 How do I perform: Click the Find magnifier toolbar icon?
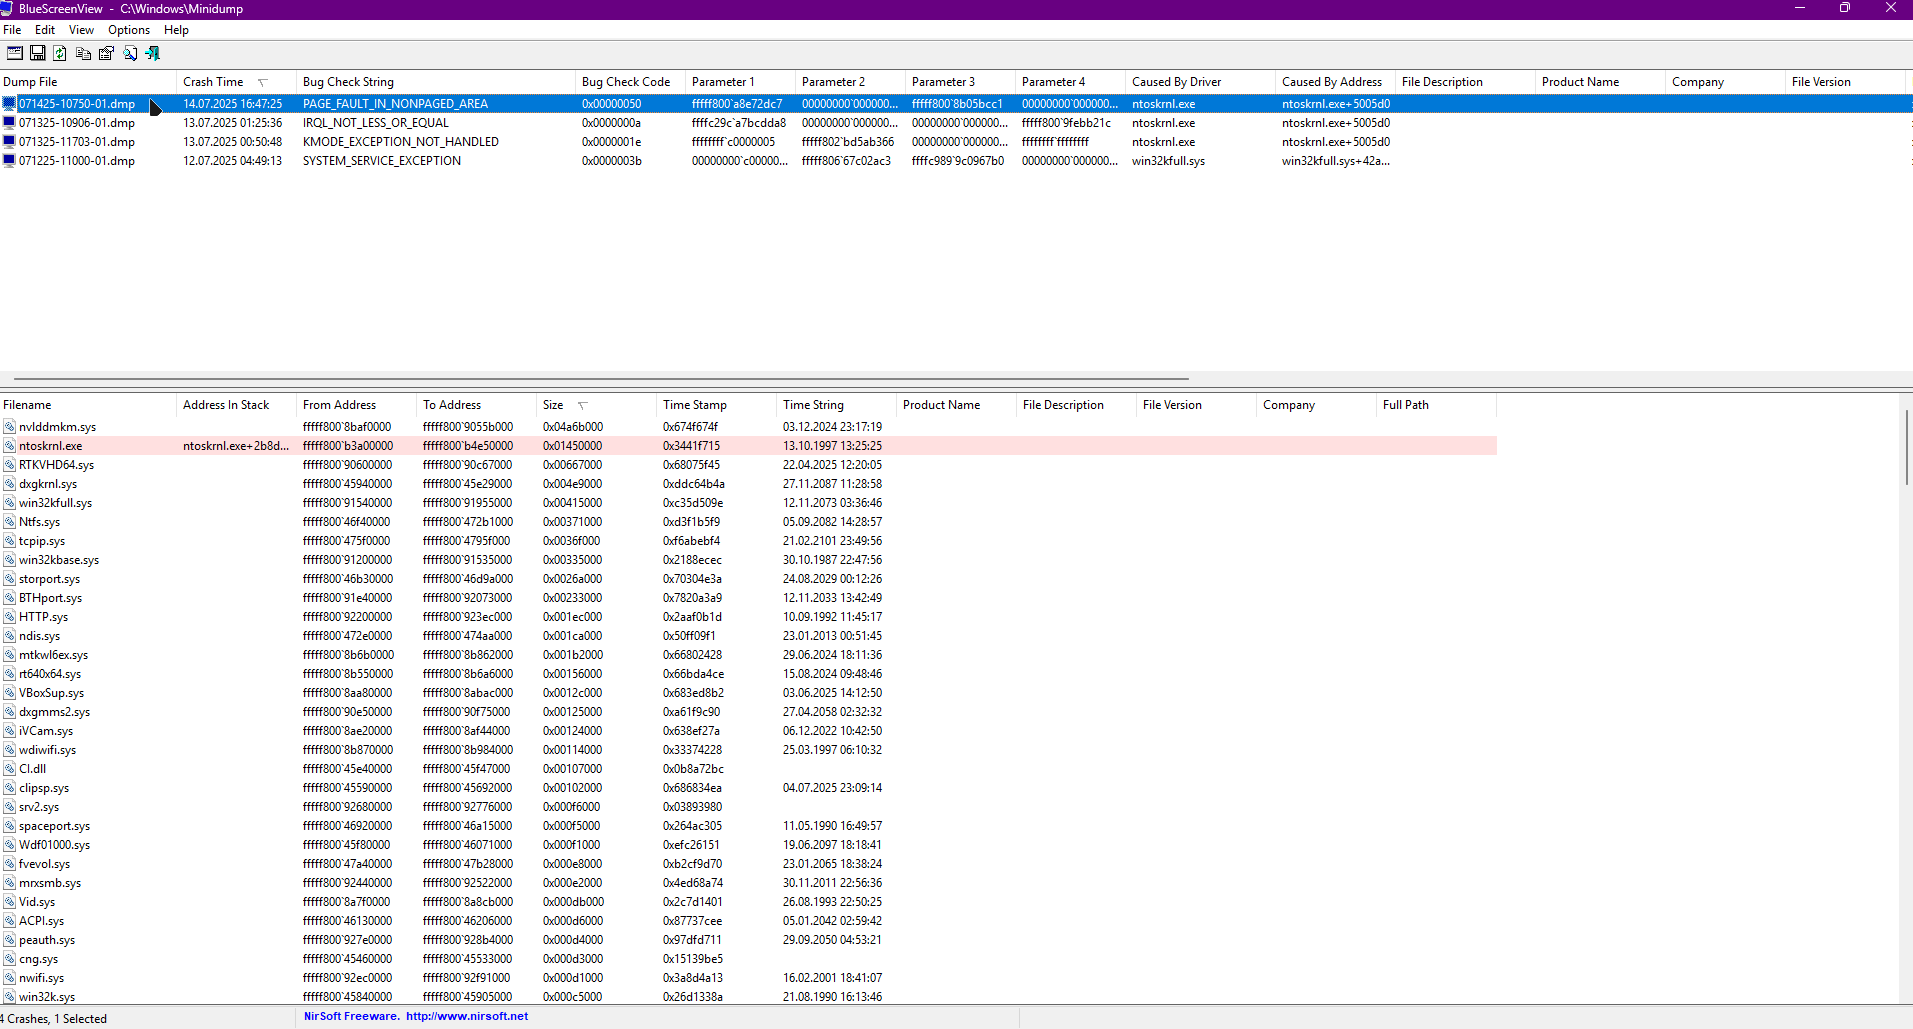point(130,53)
